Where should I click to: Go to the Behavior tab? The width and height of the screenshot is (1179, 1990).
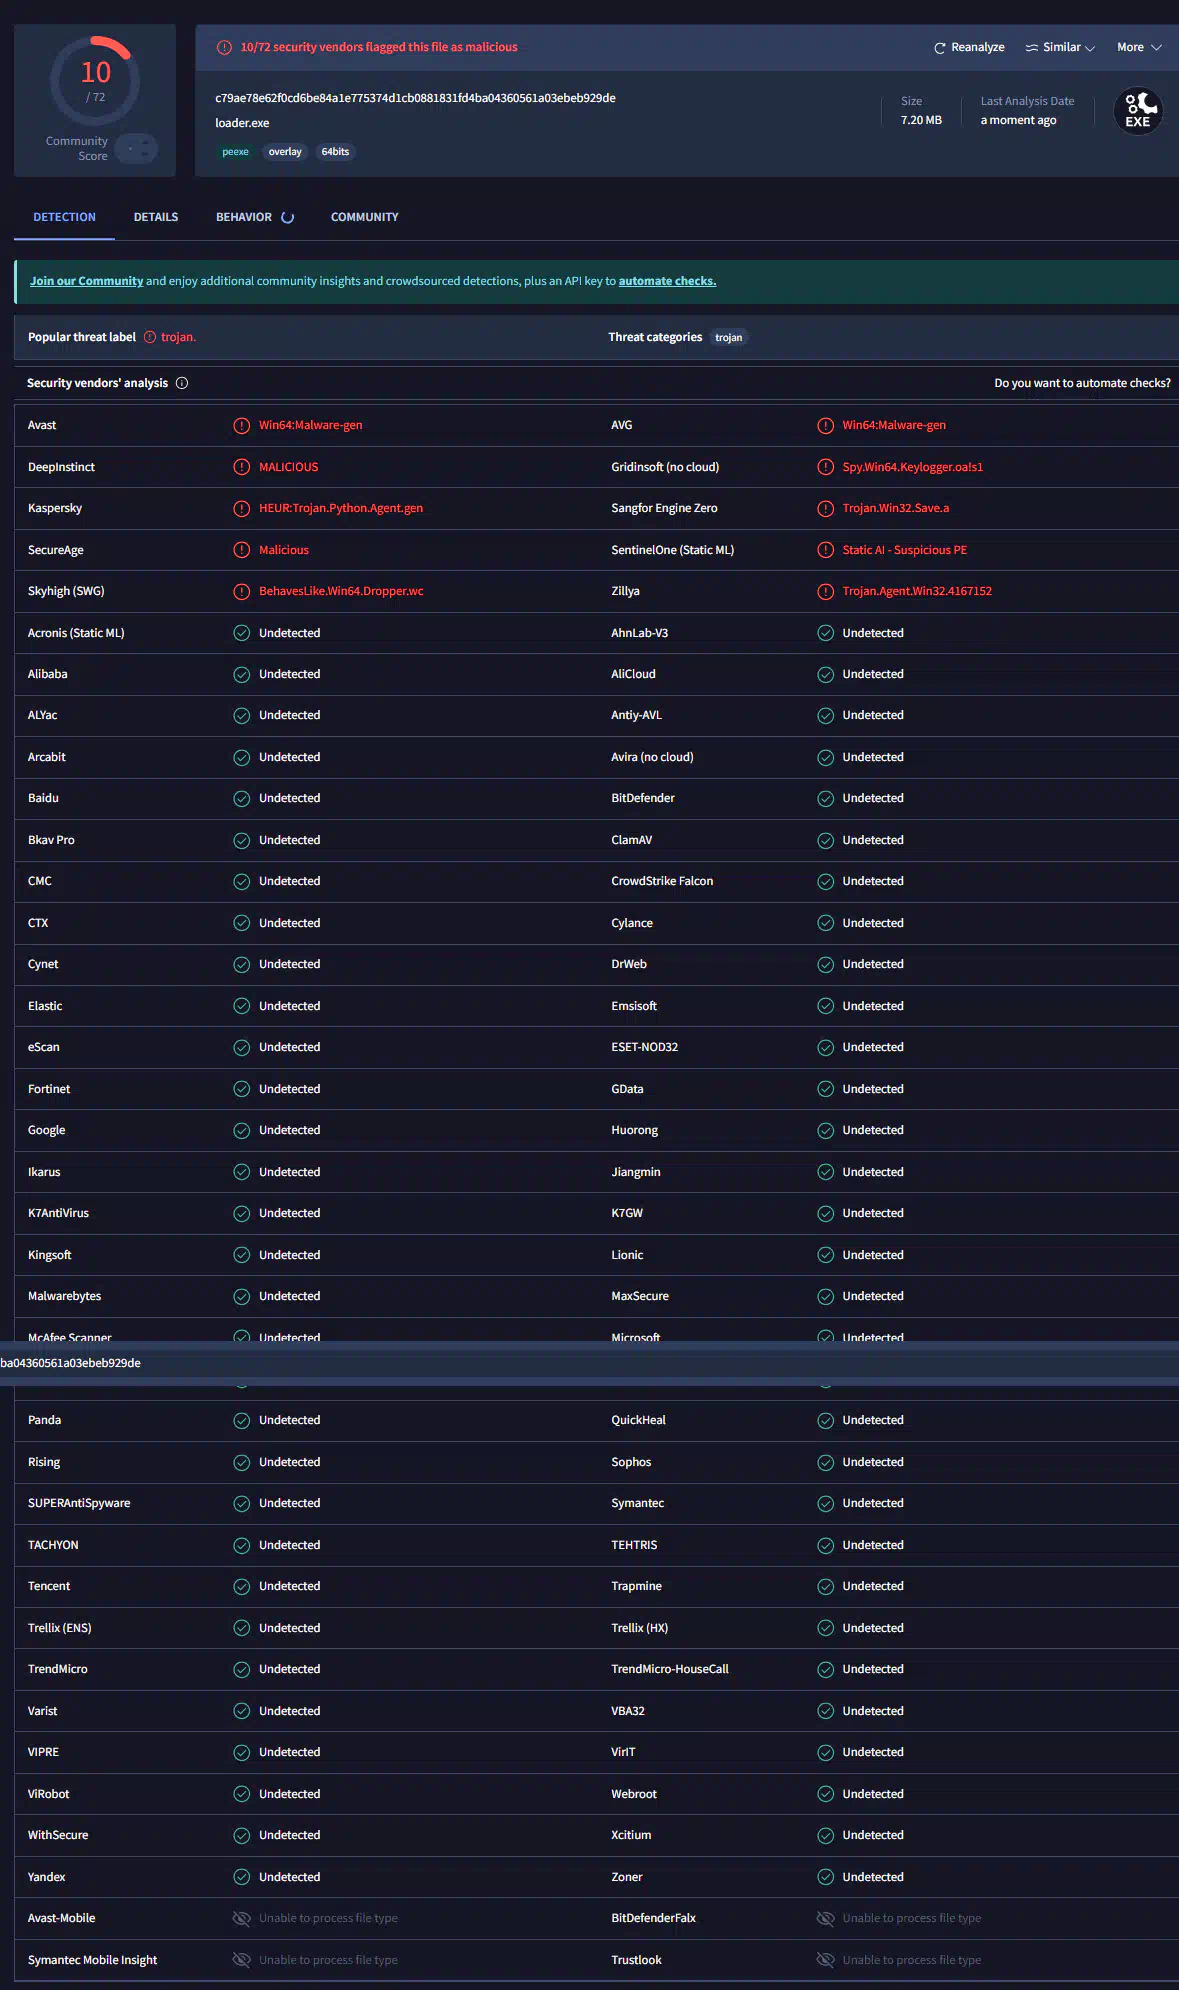pyautogui.click(x=254, y=217)
